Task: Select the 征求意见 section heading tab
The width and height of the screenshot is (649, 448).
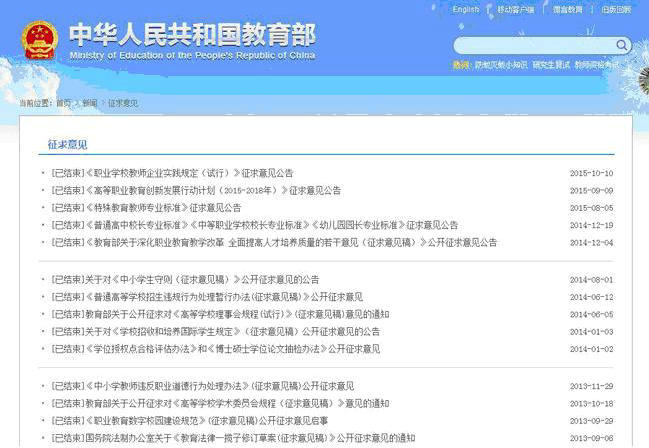Action: [68, 145]
